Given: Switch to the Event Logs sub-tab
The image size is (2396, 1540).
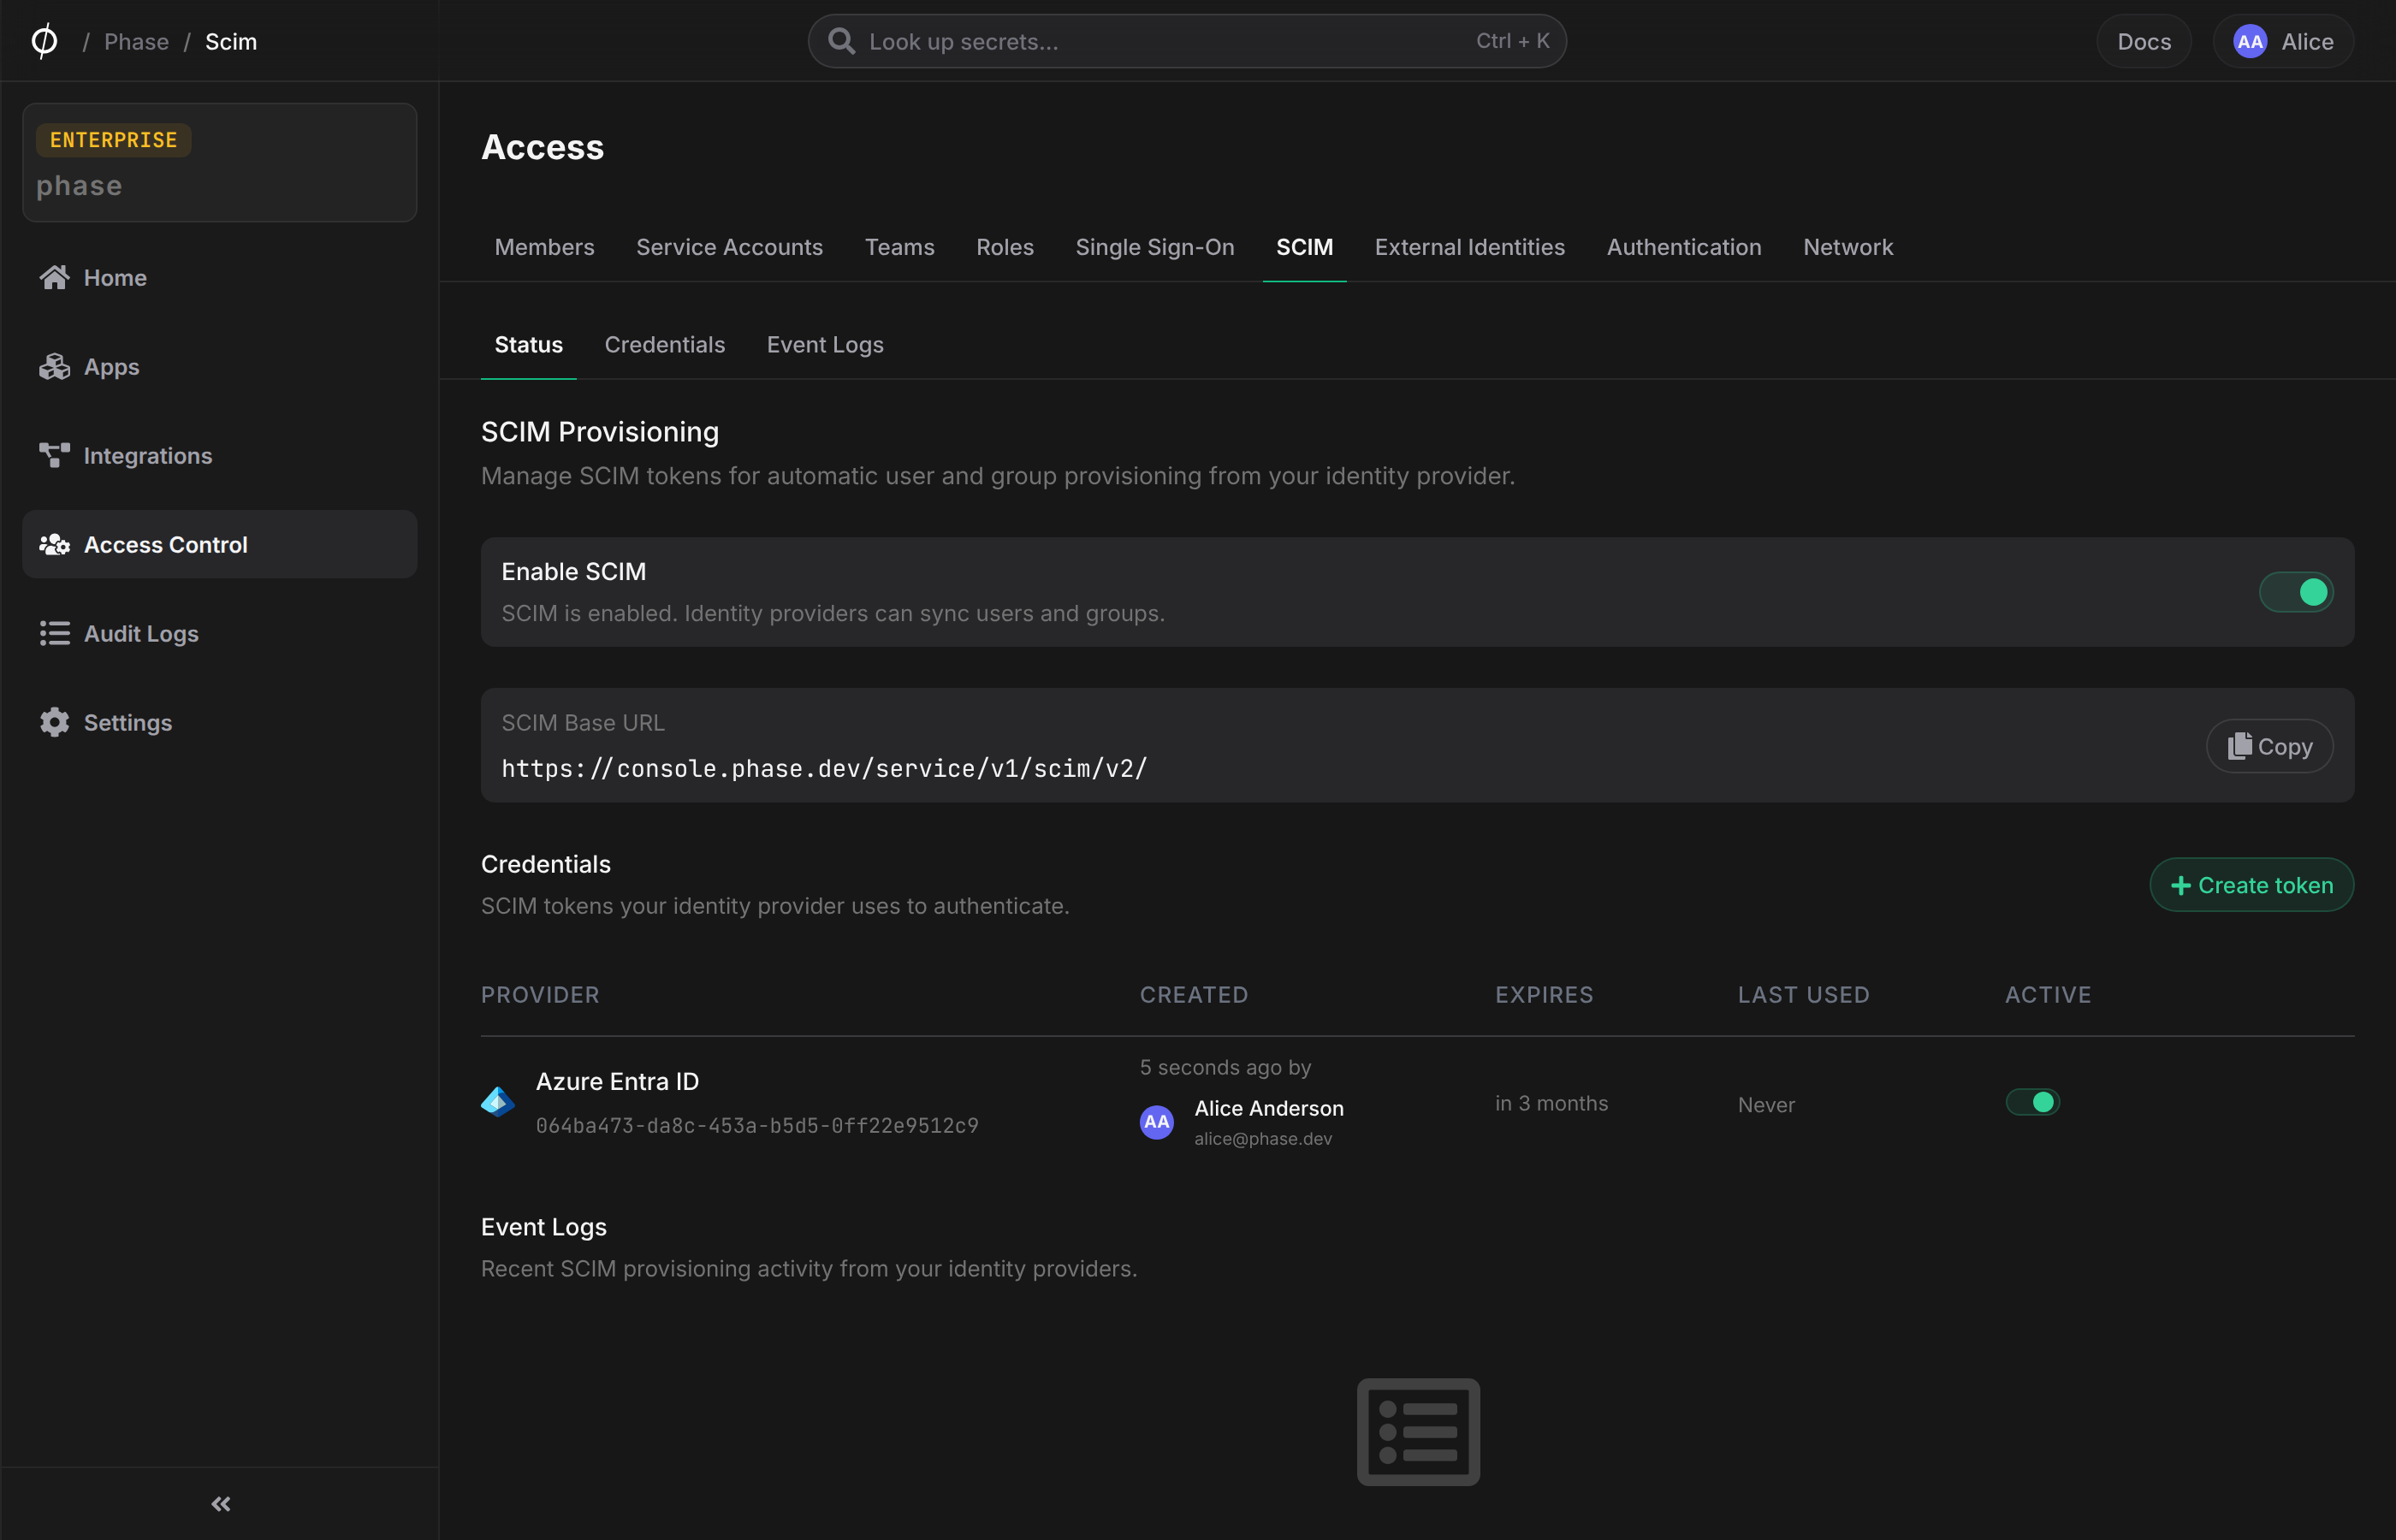Looking at the screenshot, I should (825, 345).
